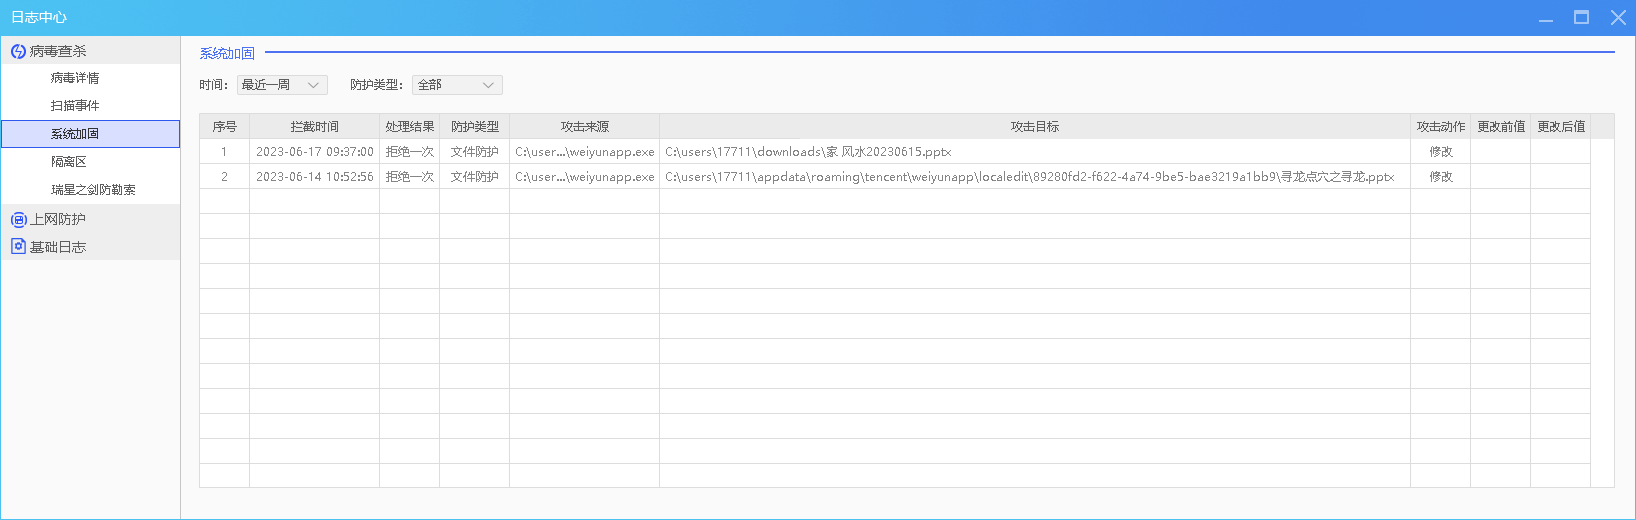
Task: Click row number 1 cell
Action: 225,152
